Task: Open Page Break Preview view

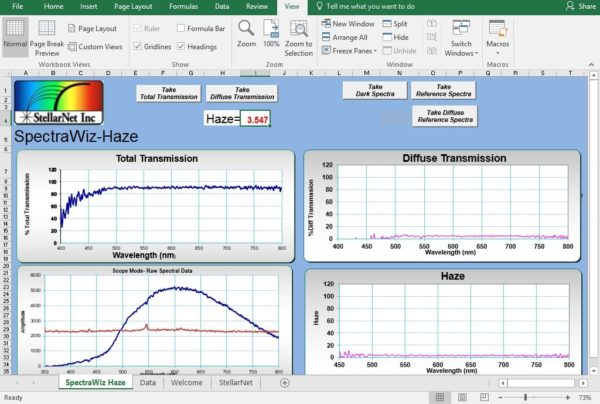Action: (x=47, y=37)
